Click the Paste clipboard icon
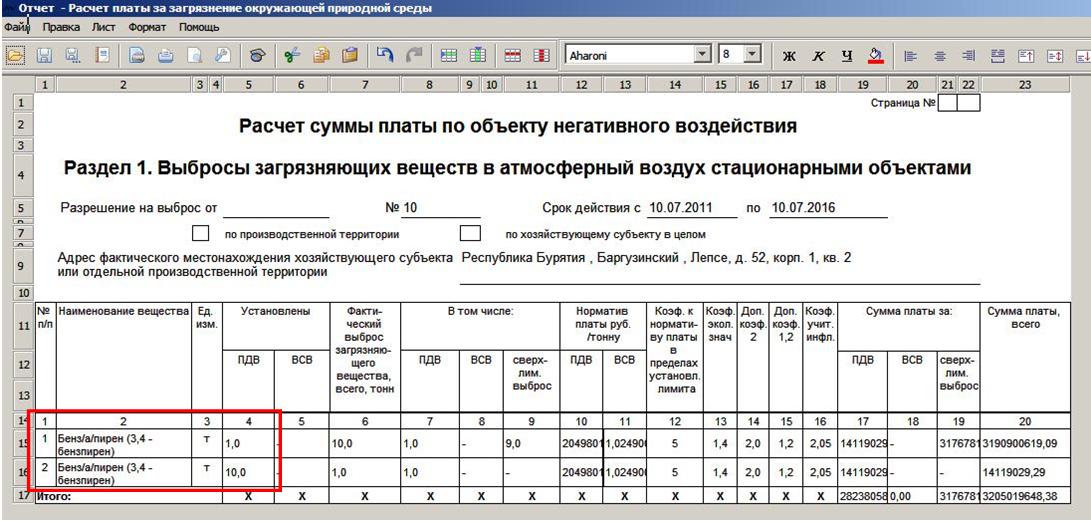 [x=350, y=57]
